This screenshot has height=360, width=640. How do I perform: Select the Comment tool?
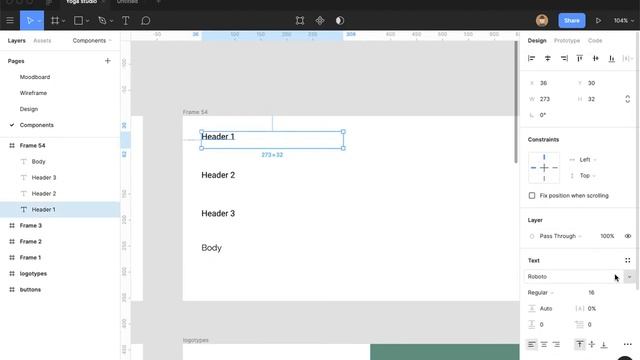(x=146, y=20)
